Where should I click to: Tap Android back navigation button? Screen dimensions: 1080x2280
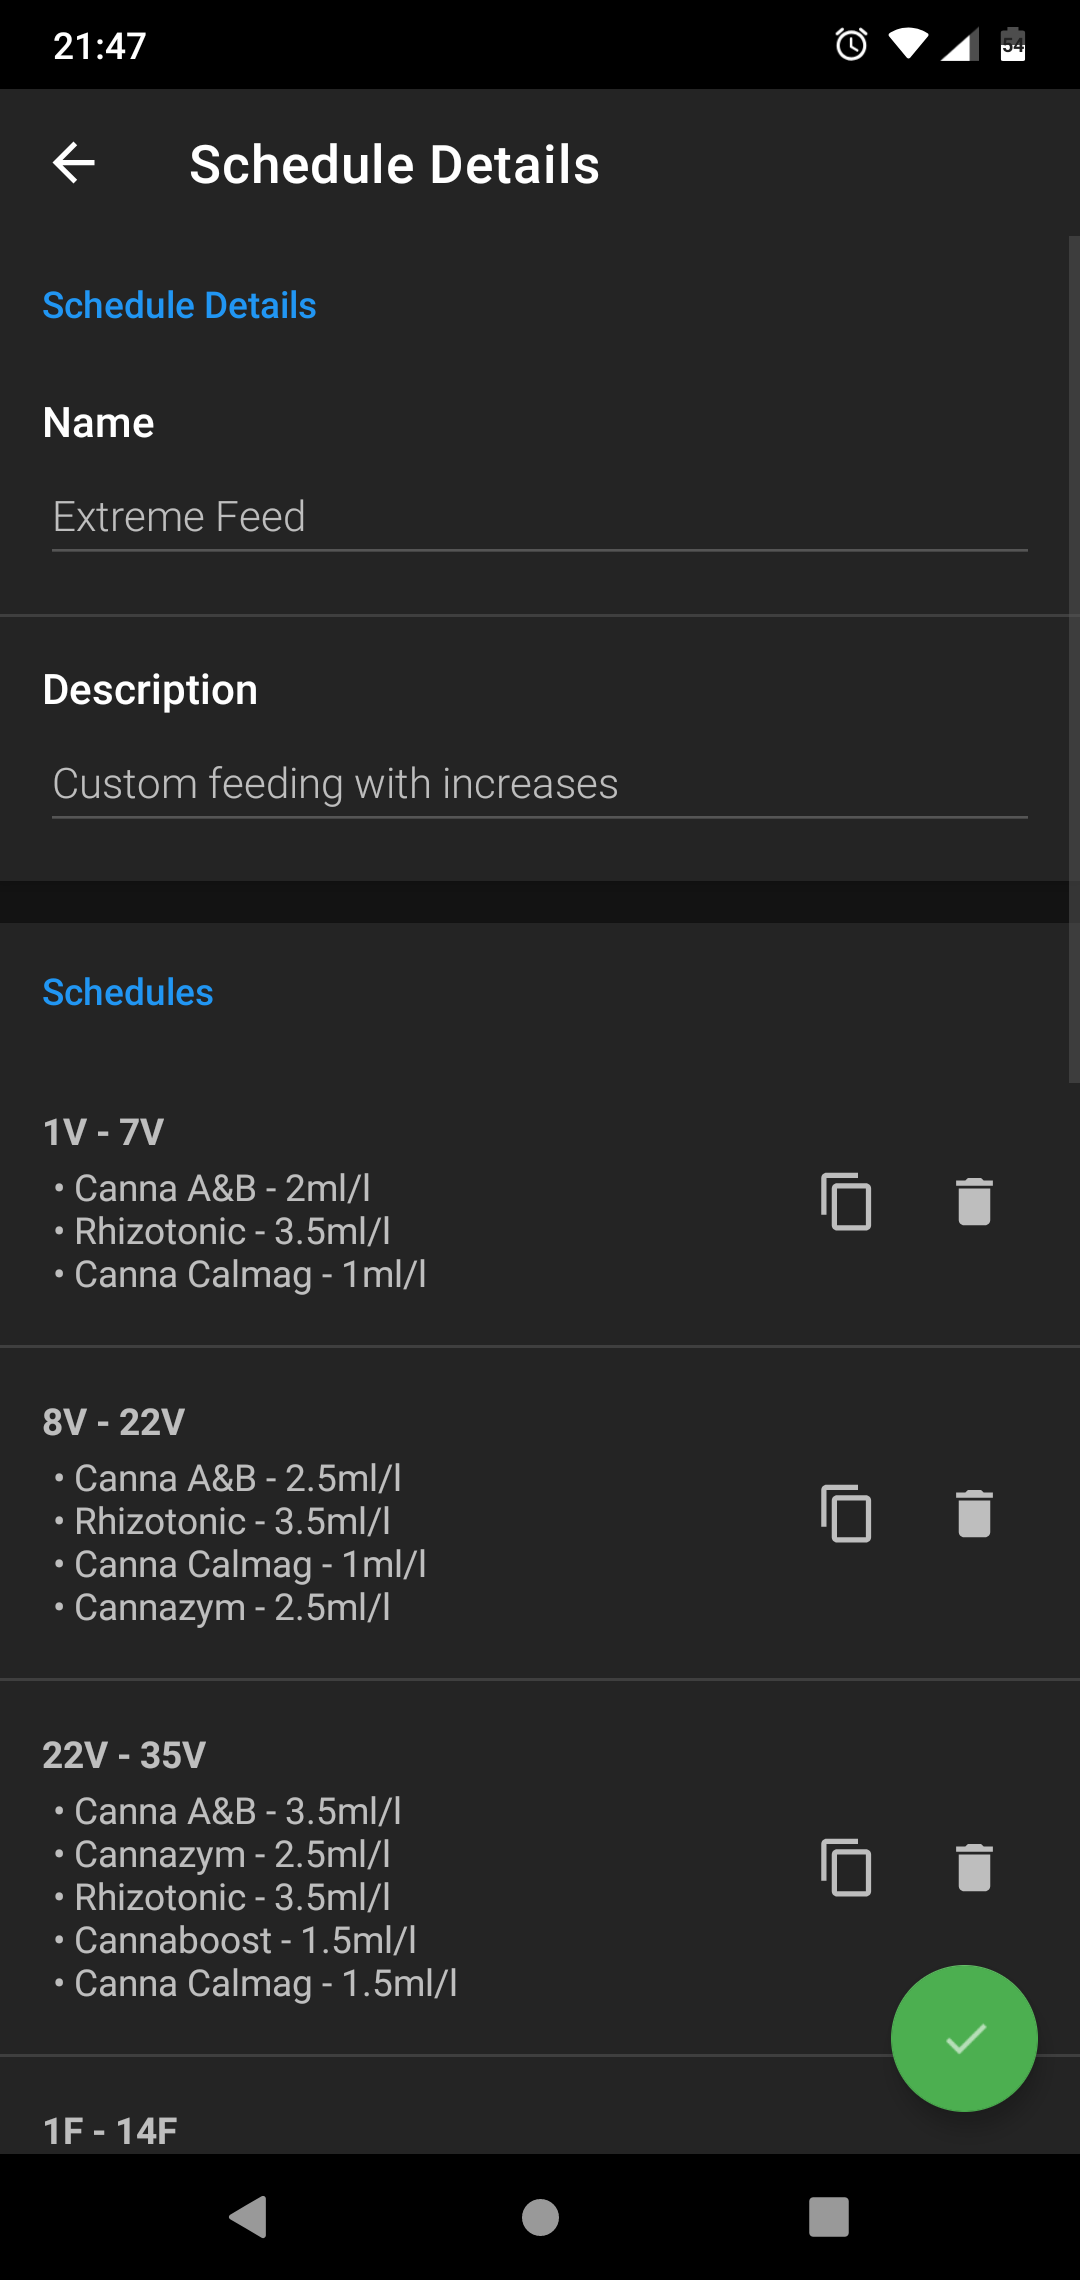pyautogui.click(x=248, y=2217)
